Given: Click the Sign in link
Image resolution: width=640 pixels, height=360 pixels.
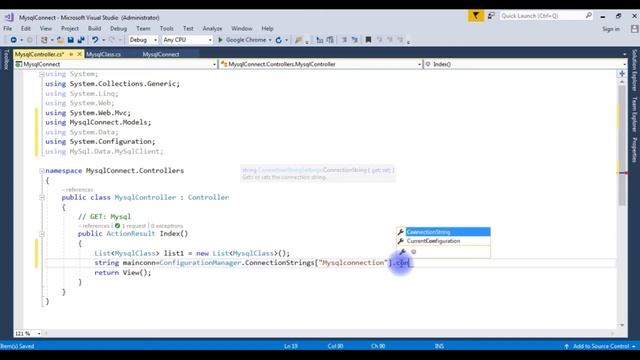Looking at the screenshot, I should pos(611,29).
